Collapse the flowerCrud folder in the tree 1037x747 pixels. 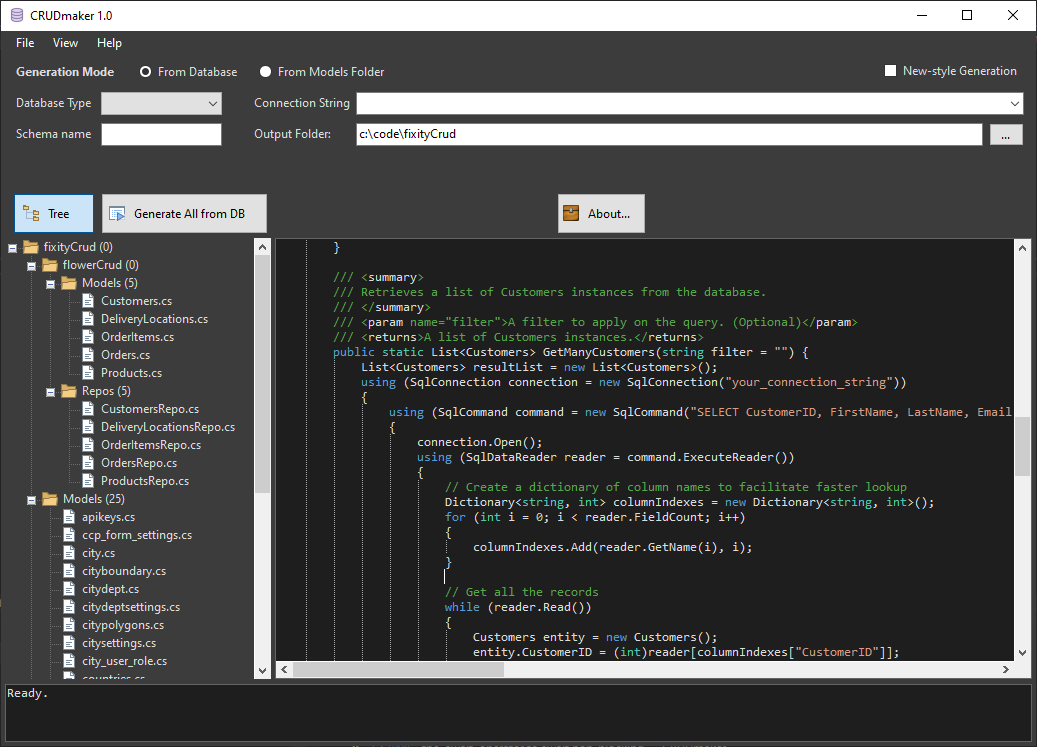pyautogui.click(x=31, y=264)
